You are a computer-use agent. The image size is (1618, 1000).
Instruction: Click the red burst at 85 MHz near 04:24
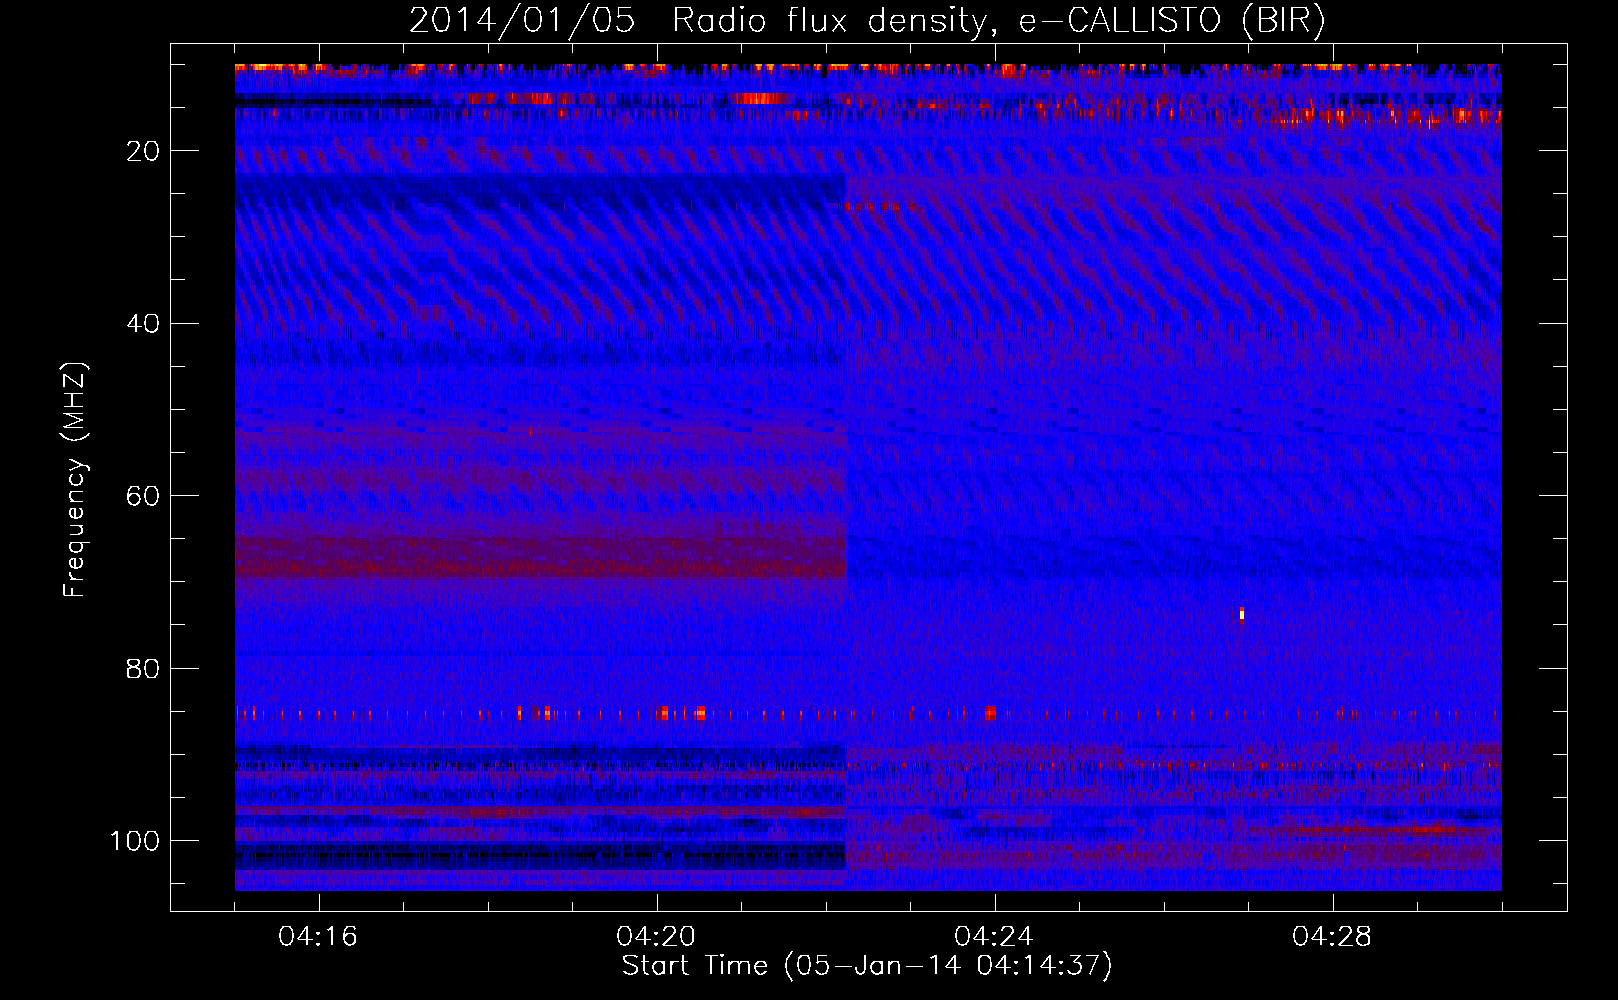[990, 713]
